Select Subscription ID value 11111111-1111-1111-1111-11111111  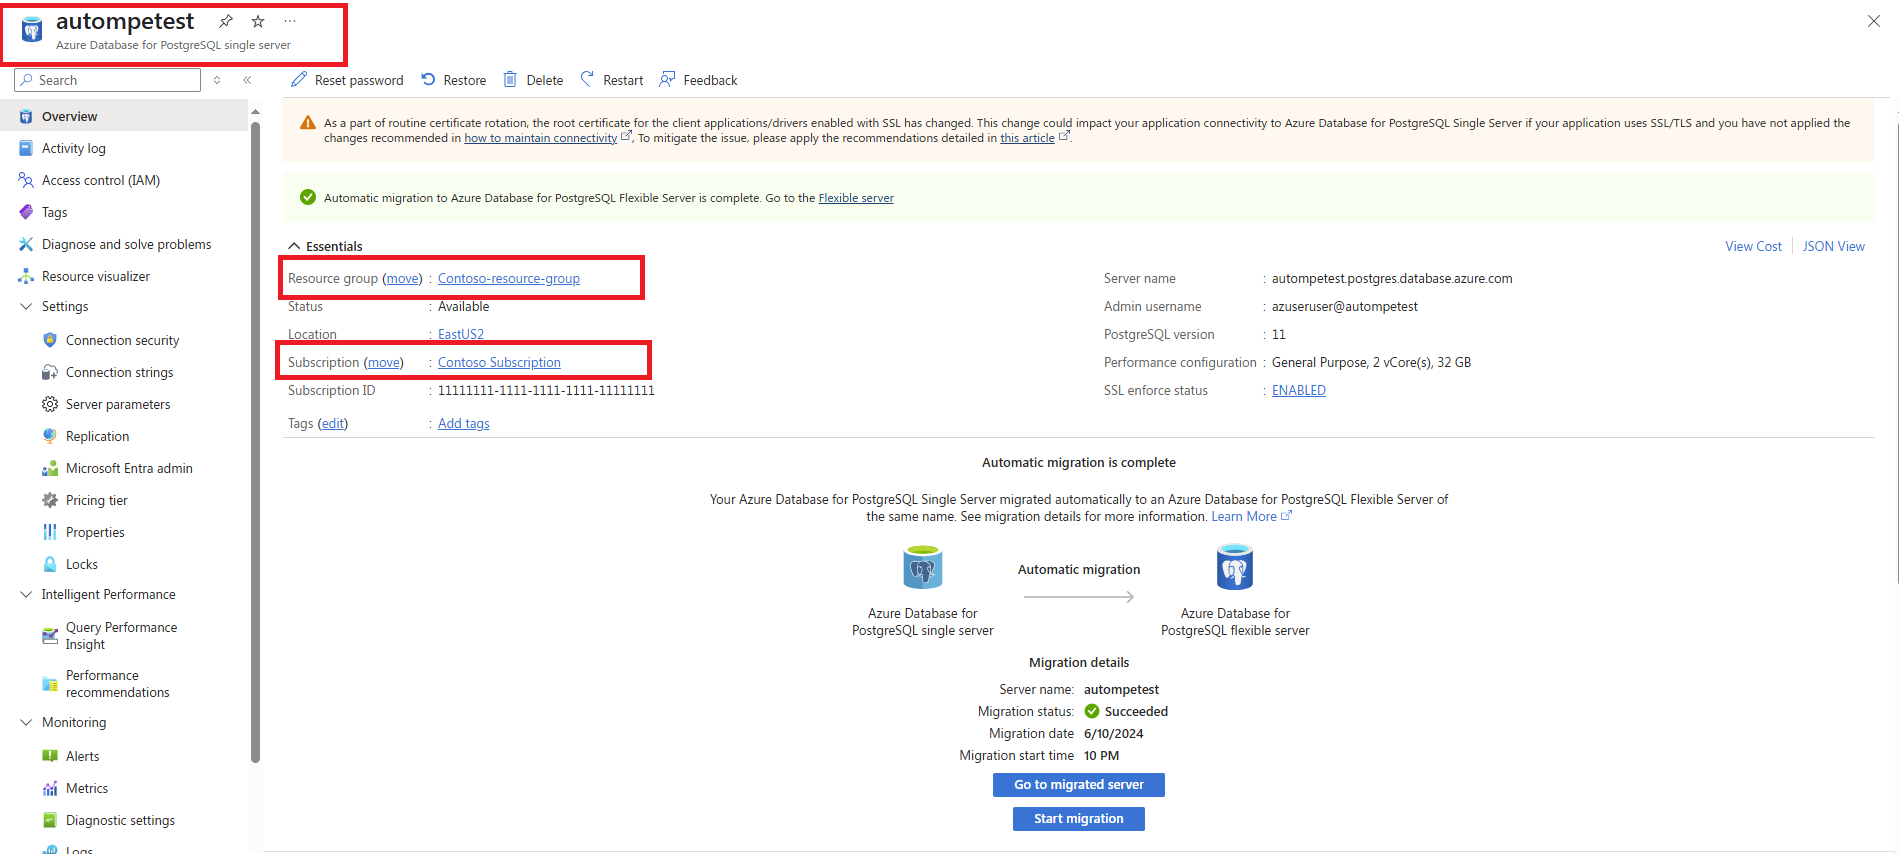(x=546, y=390)
